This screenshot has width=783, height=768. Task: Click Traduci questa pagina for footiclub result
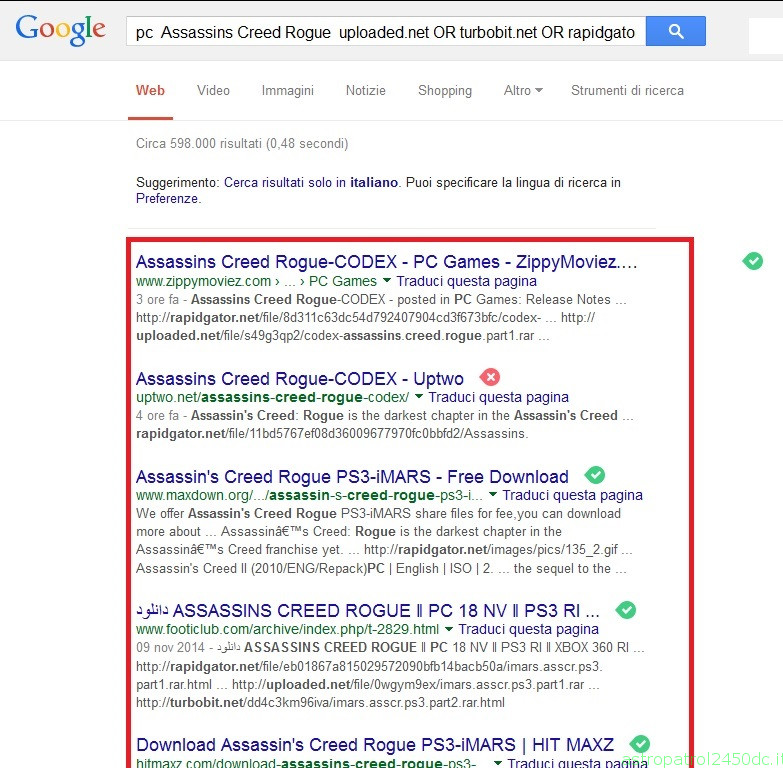(x=528, y=629)
